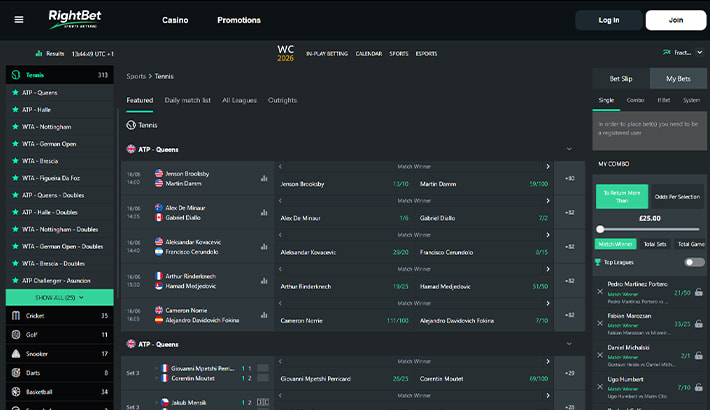Toggle the Top Leagues switch
The image size is (710, 410).
694,262
